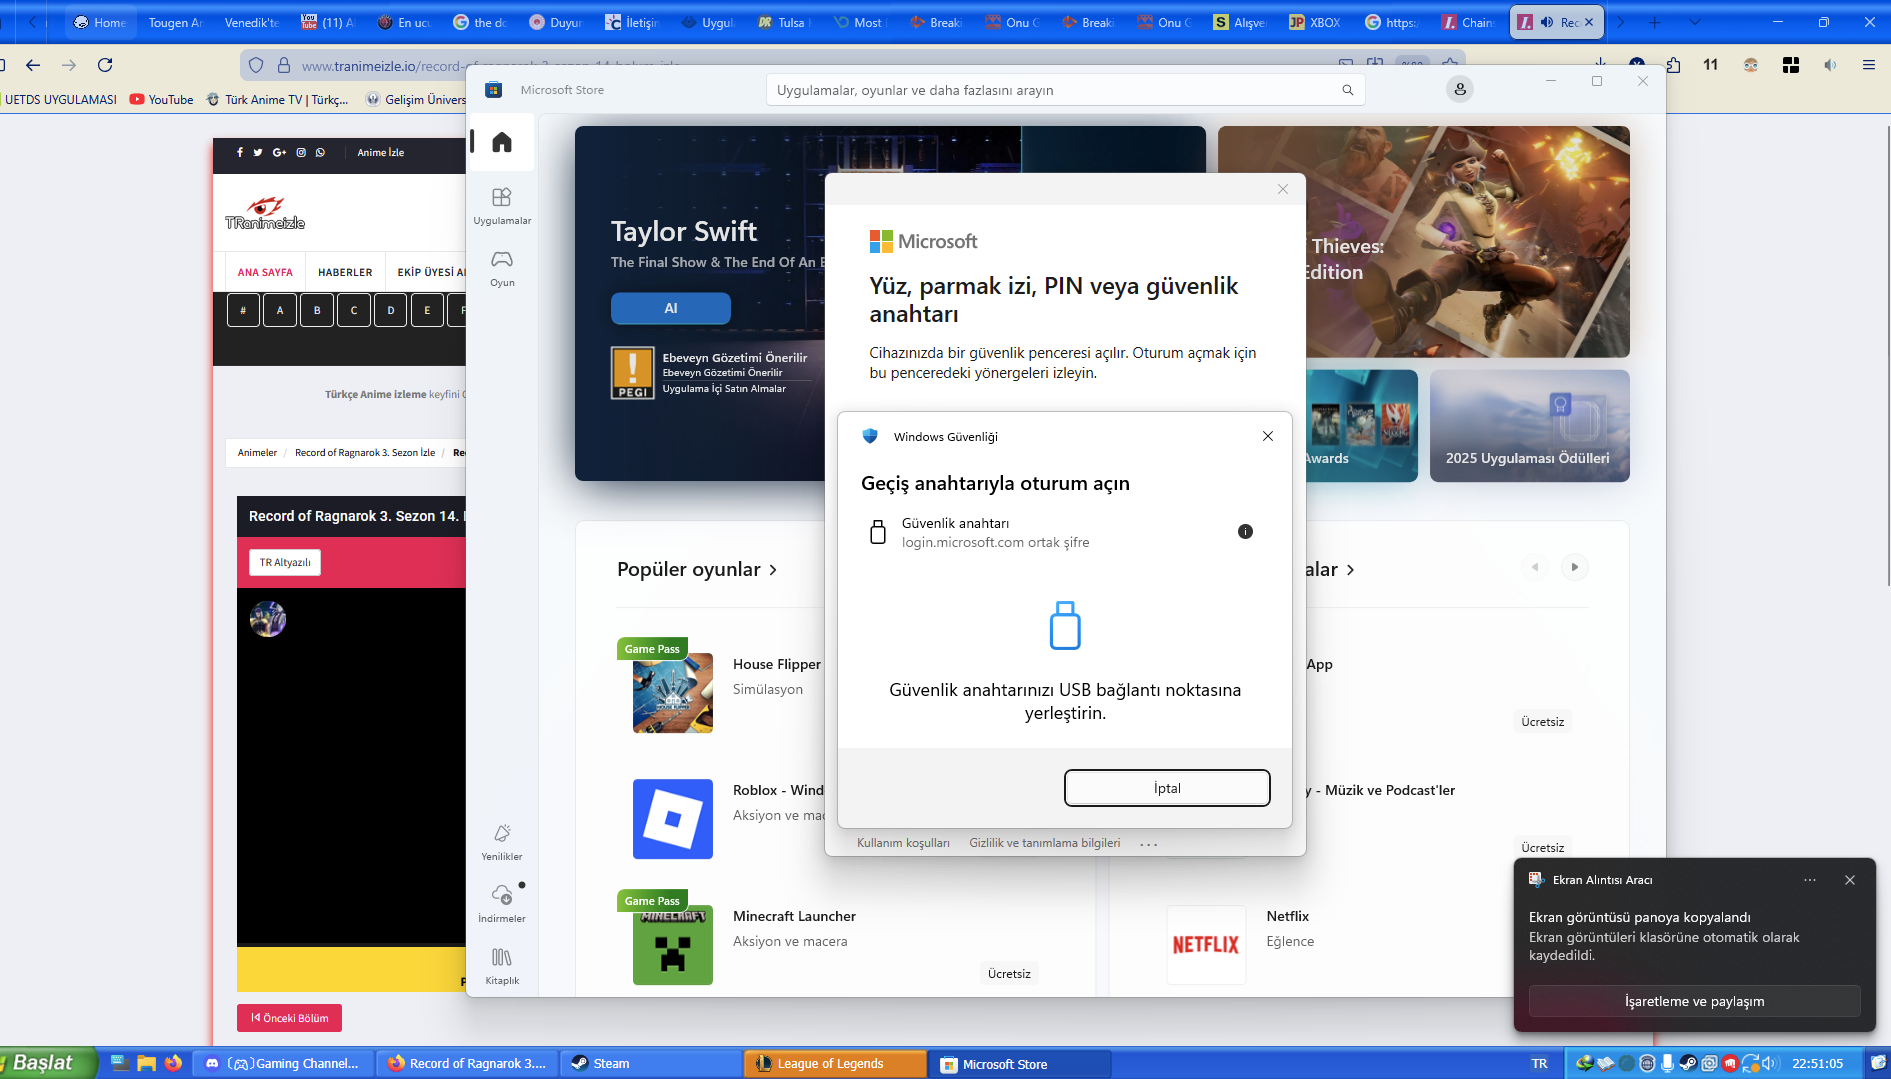Open the House Flipper game thumbnail

(x=672, y=693)
